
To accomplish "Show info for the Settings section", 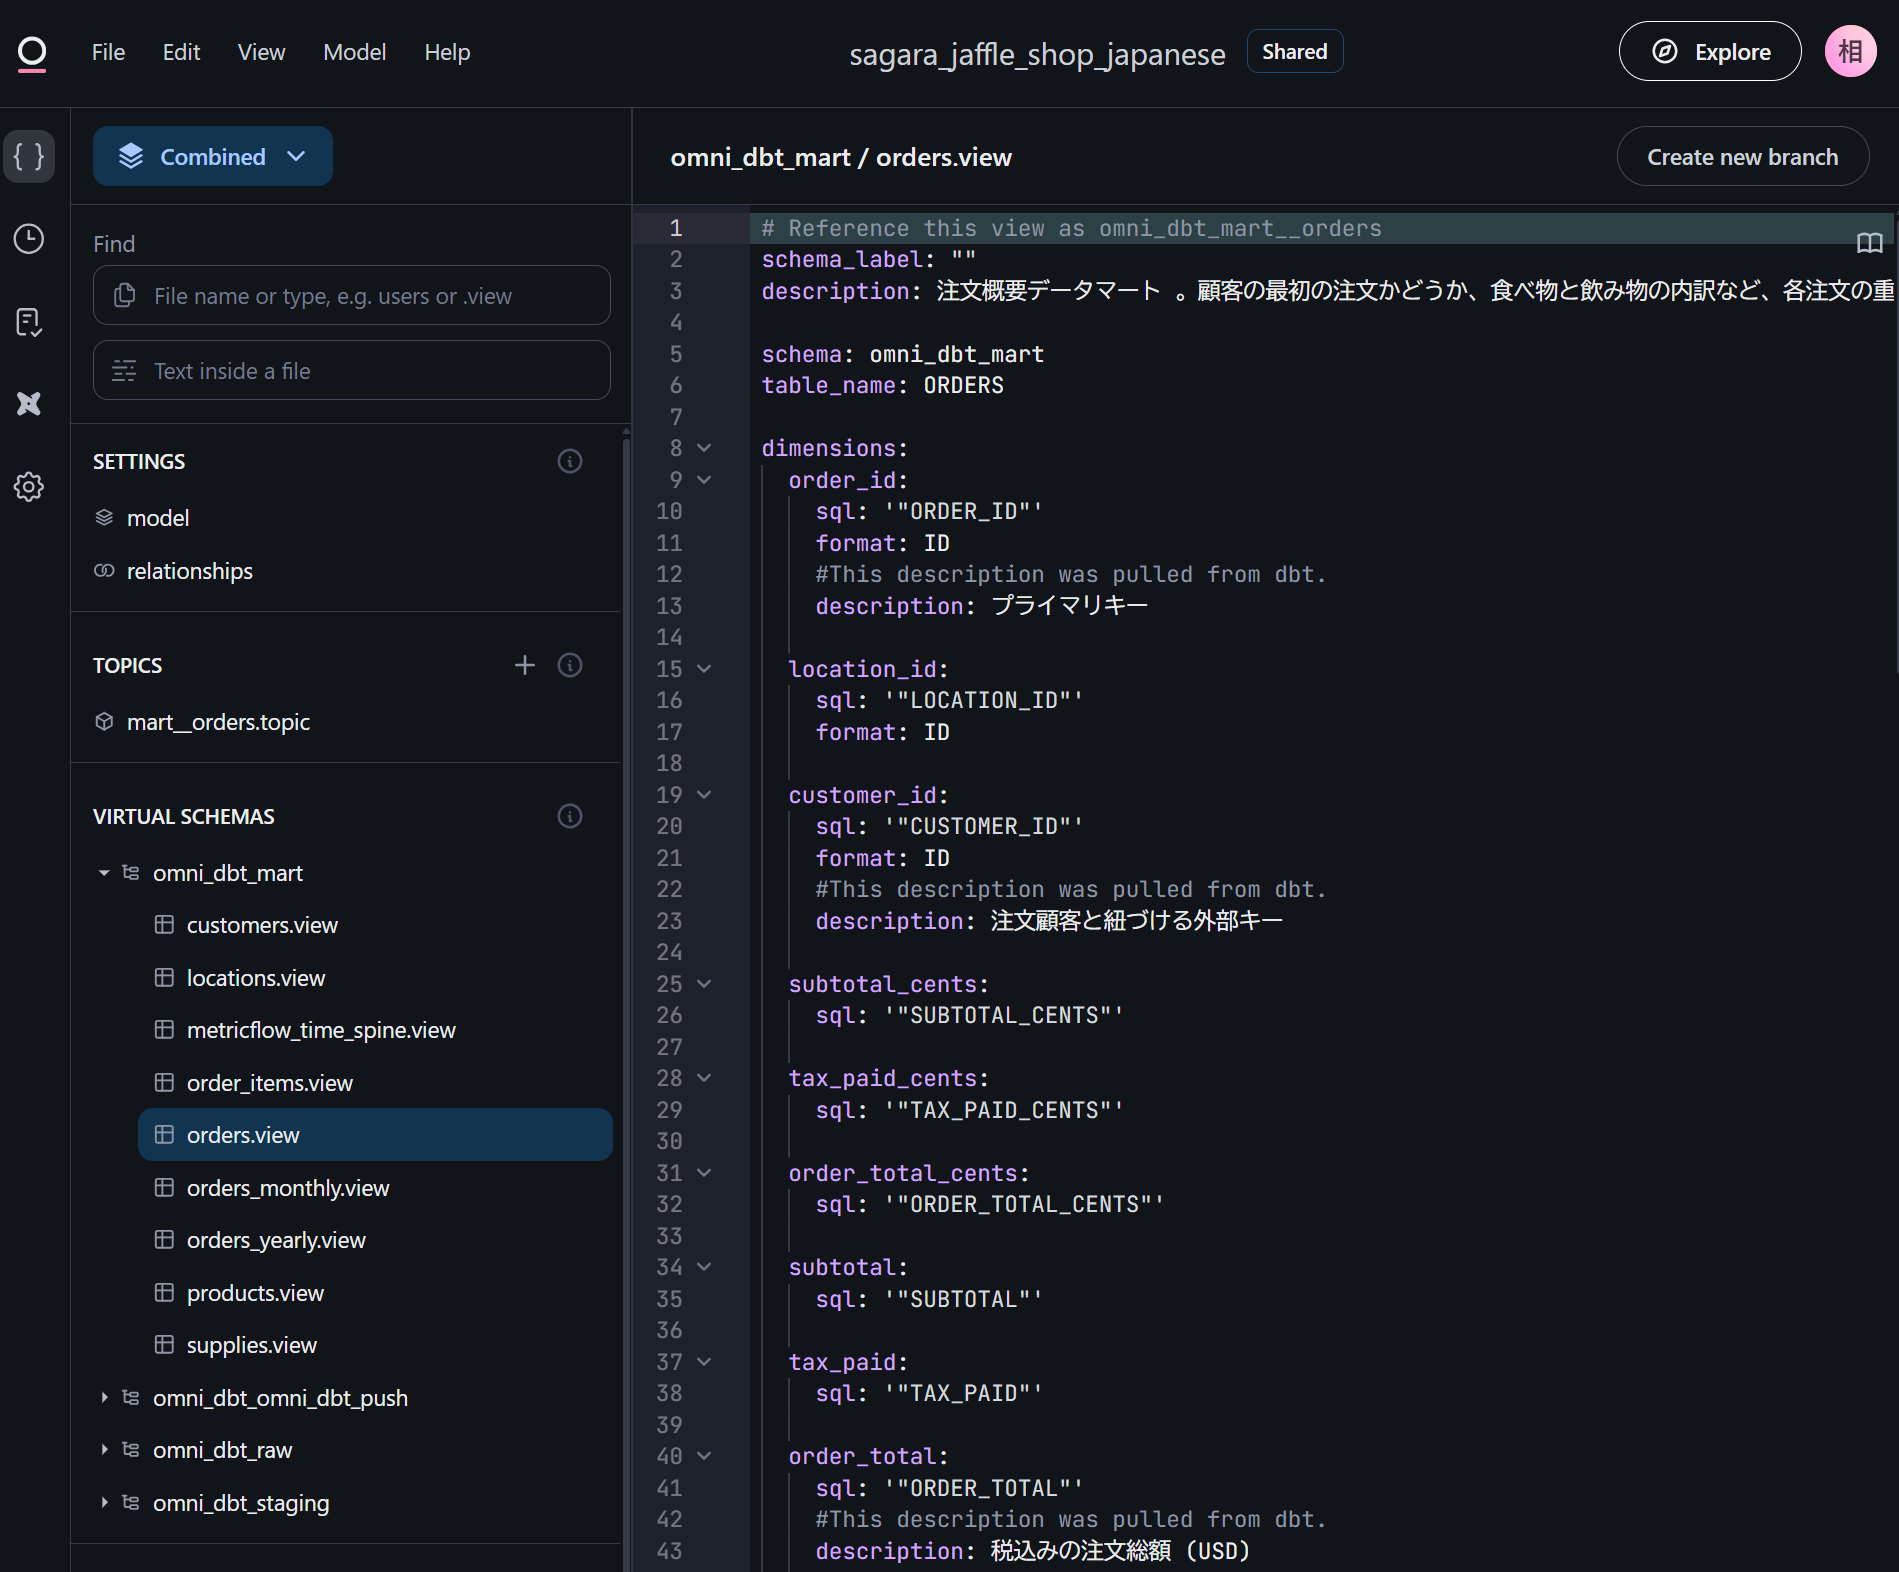I will pyautogui.click(x=570, y=461).
